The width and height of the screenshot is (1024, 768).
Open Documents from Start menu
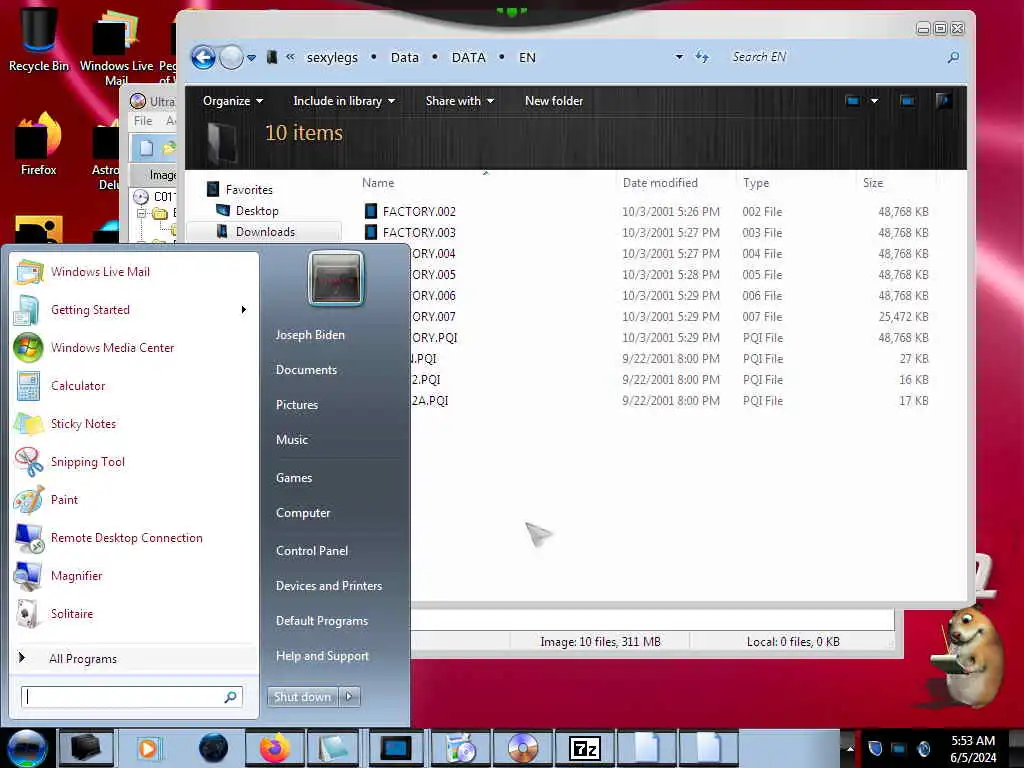(306, 370)
